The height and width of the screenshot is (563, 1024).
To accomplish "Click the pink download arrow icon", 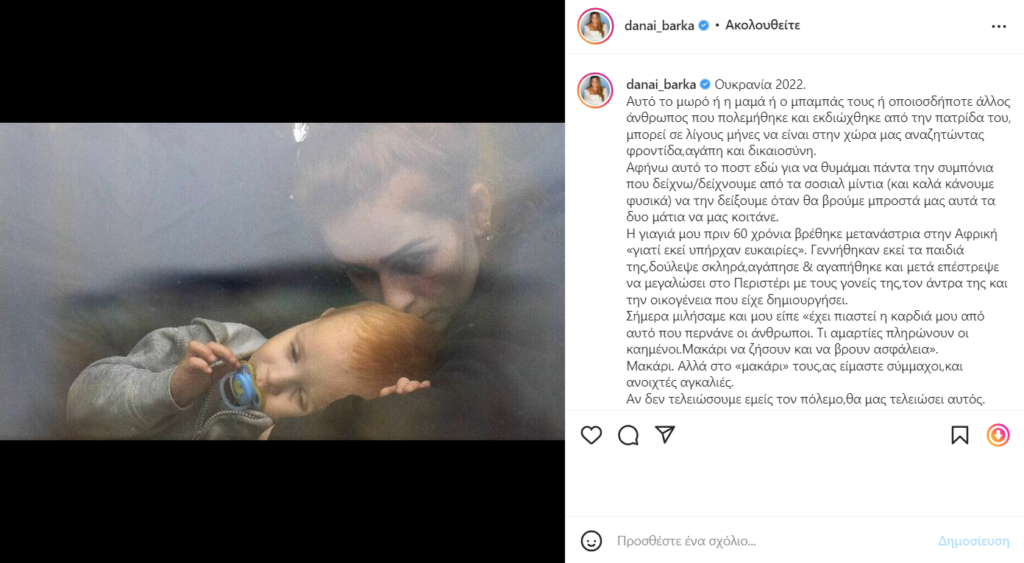I will pos(998,435).
